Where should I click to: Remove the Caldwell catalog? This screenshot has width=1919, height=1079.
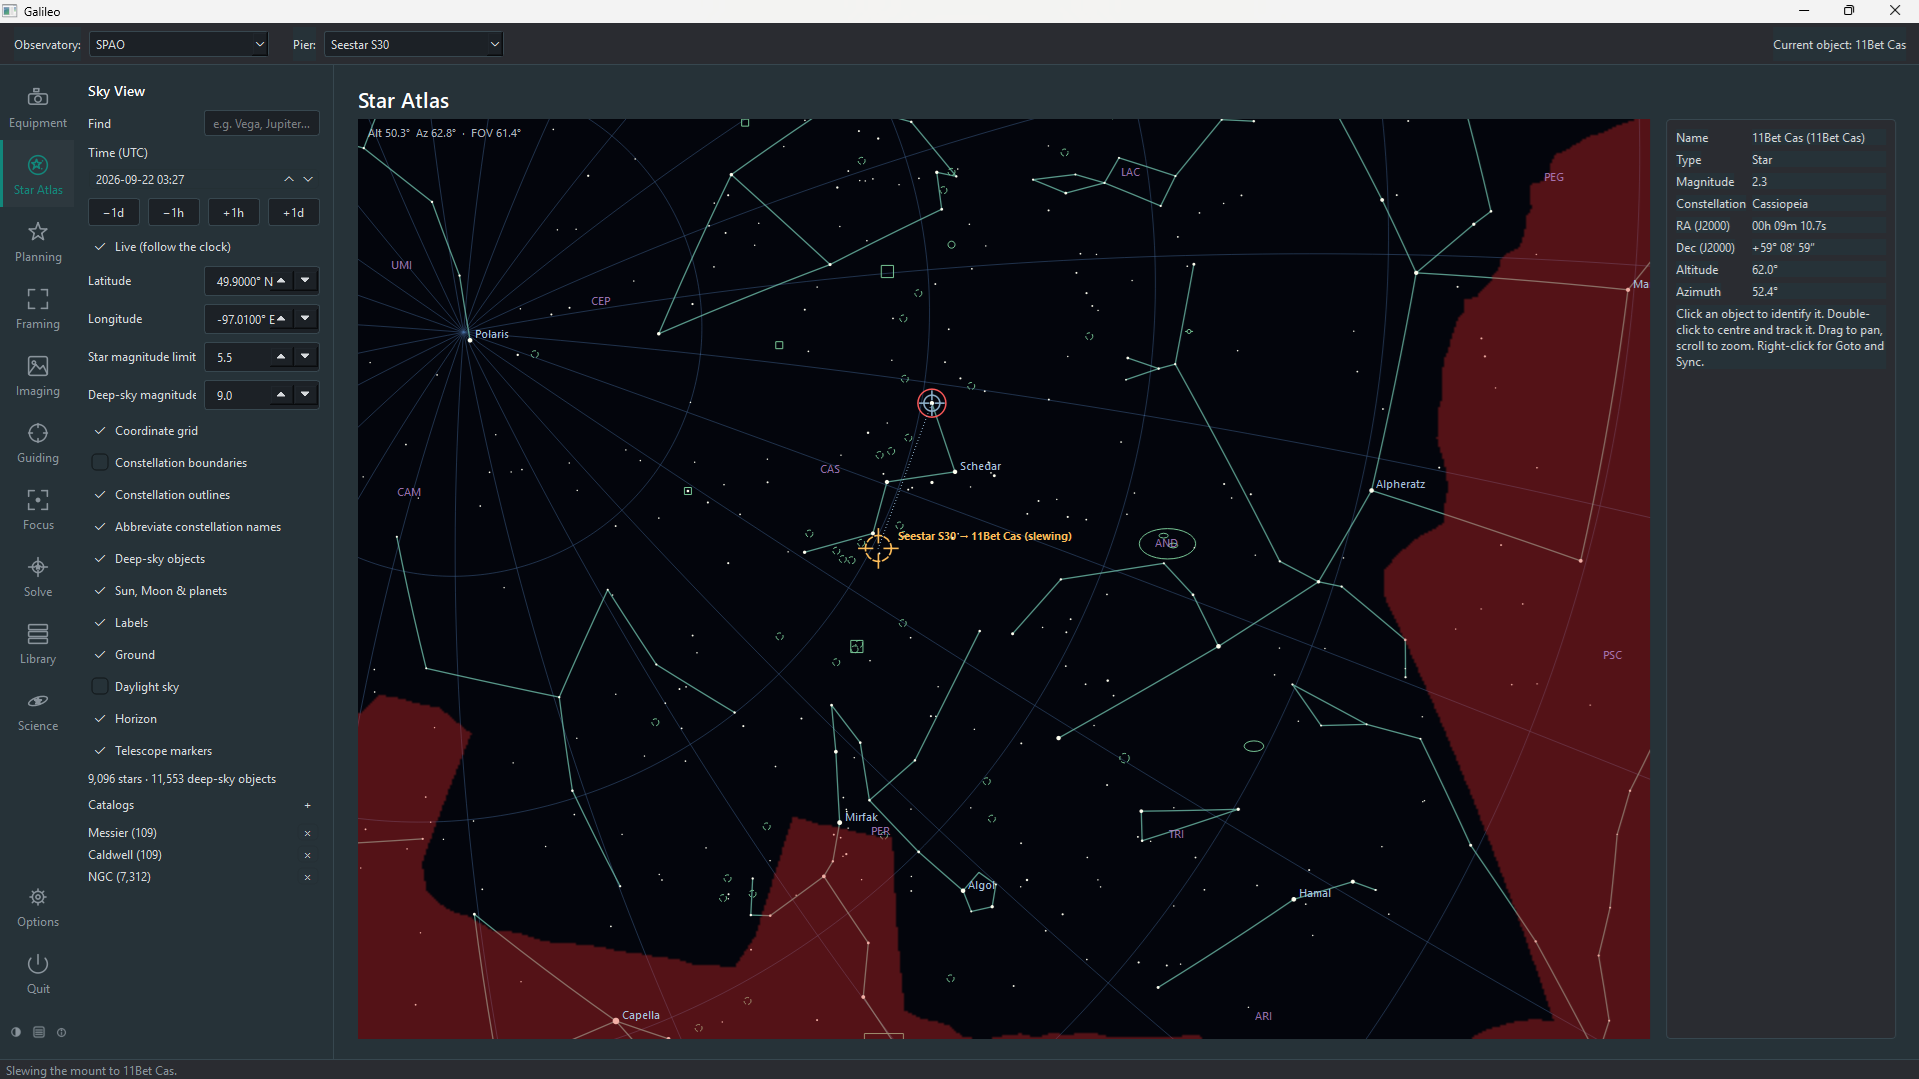pyautogui.click(x=307, y=855)
